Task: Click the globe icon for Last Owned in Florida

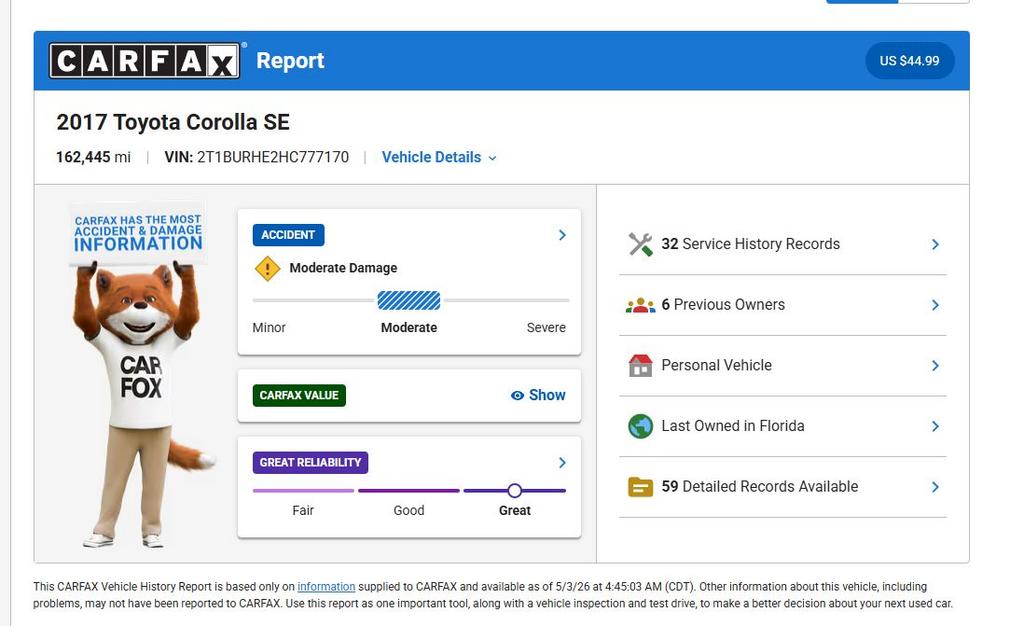Action: [640, 426]
